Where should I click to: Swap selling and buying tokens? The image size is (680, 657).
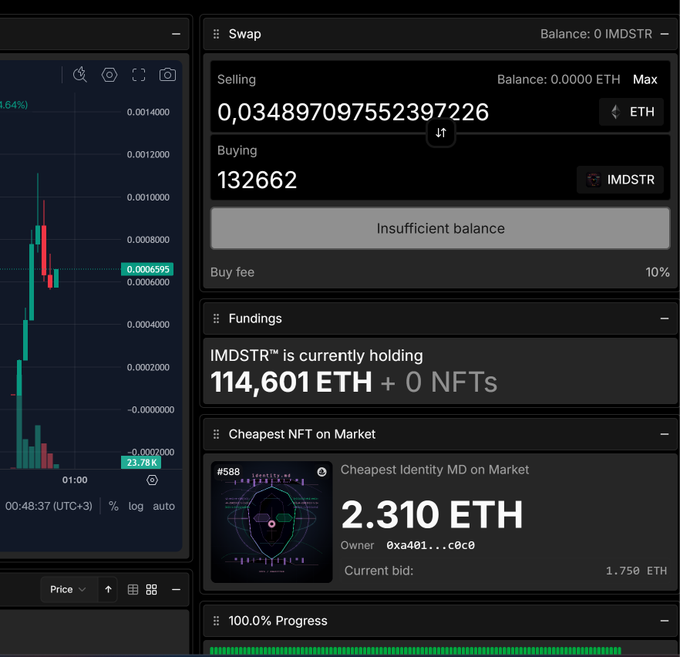point(441,133)
